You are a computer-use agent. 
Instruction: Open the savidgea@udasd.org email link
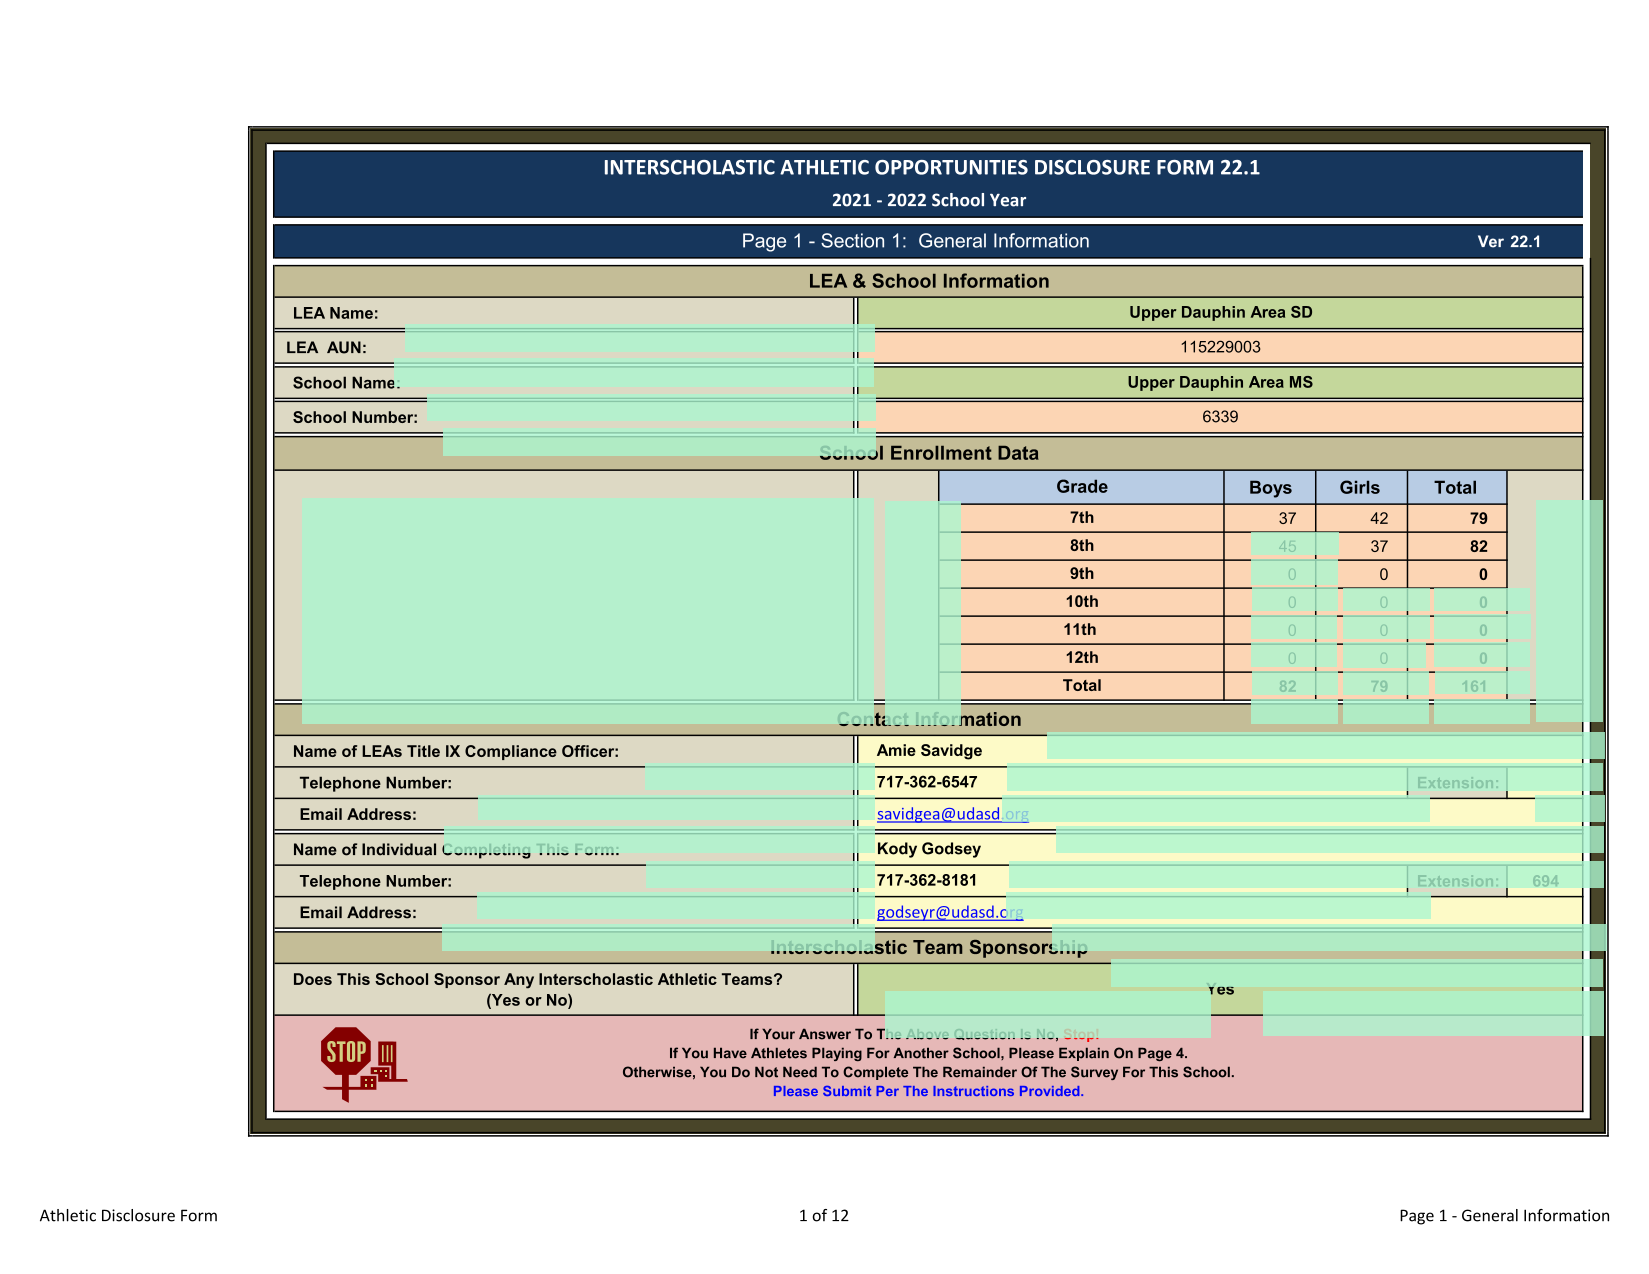pos(952,814)
